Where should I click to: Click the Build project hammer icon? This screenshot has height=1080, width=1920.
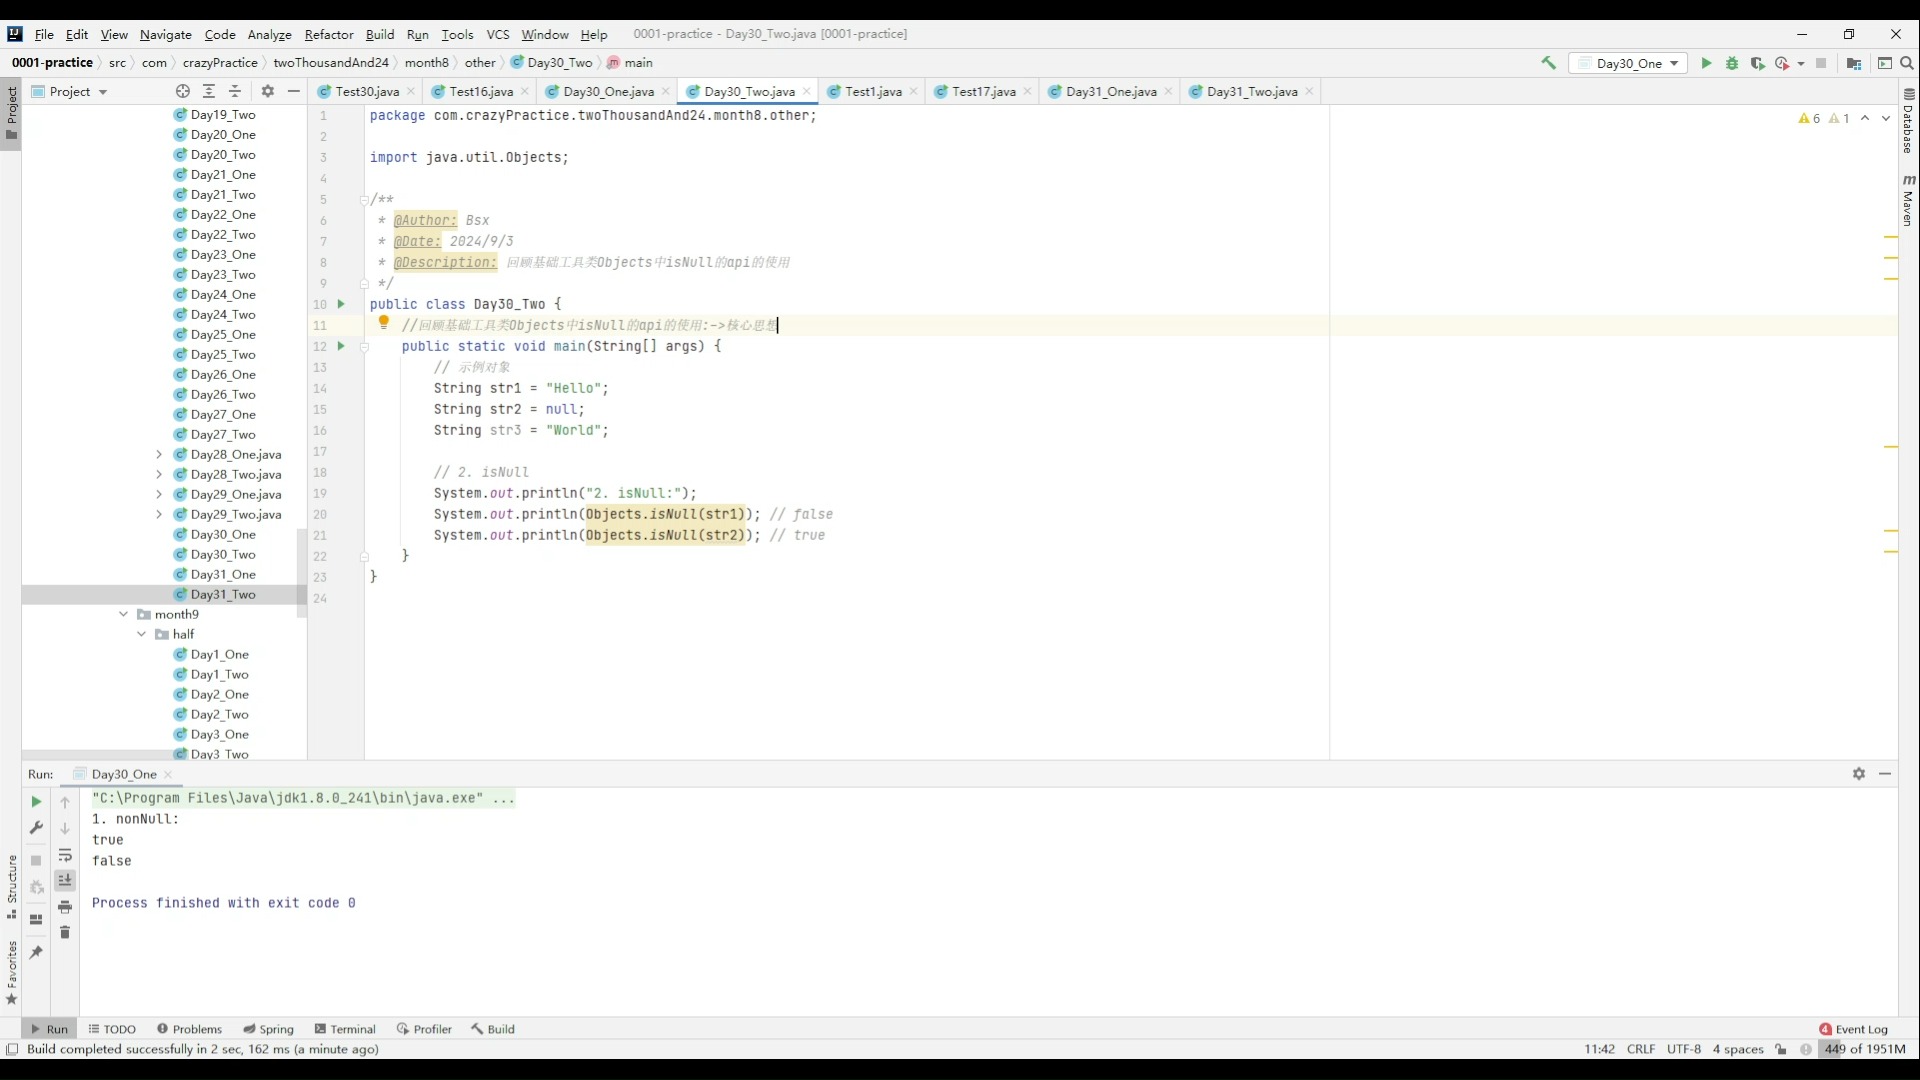pos(1548,63)
